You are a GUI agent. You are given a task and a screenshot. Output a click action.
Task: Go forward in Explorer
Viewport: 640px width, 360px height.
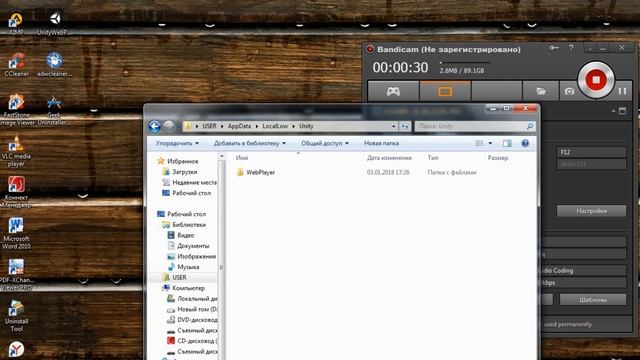point(168,126)
